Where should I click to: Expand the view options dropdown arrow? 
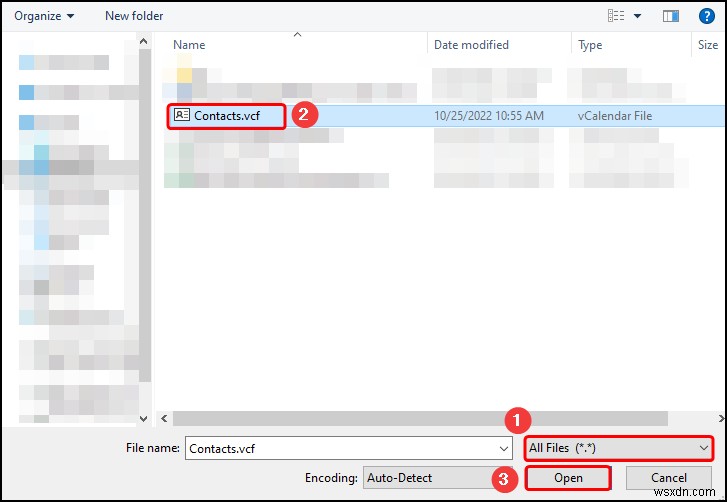pyautogui.click(x=638, y=16)
